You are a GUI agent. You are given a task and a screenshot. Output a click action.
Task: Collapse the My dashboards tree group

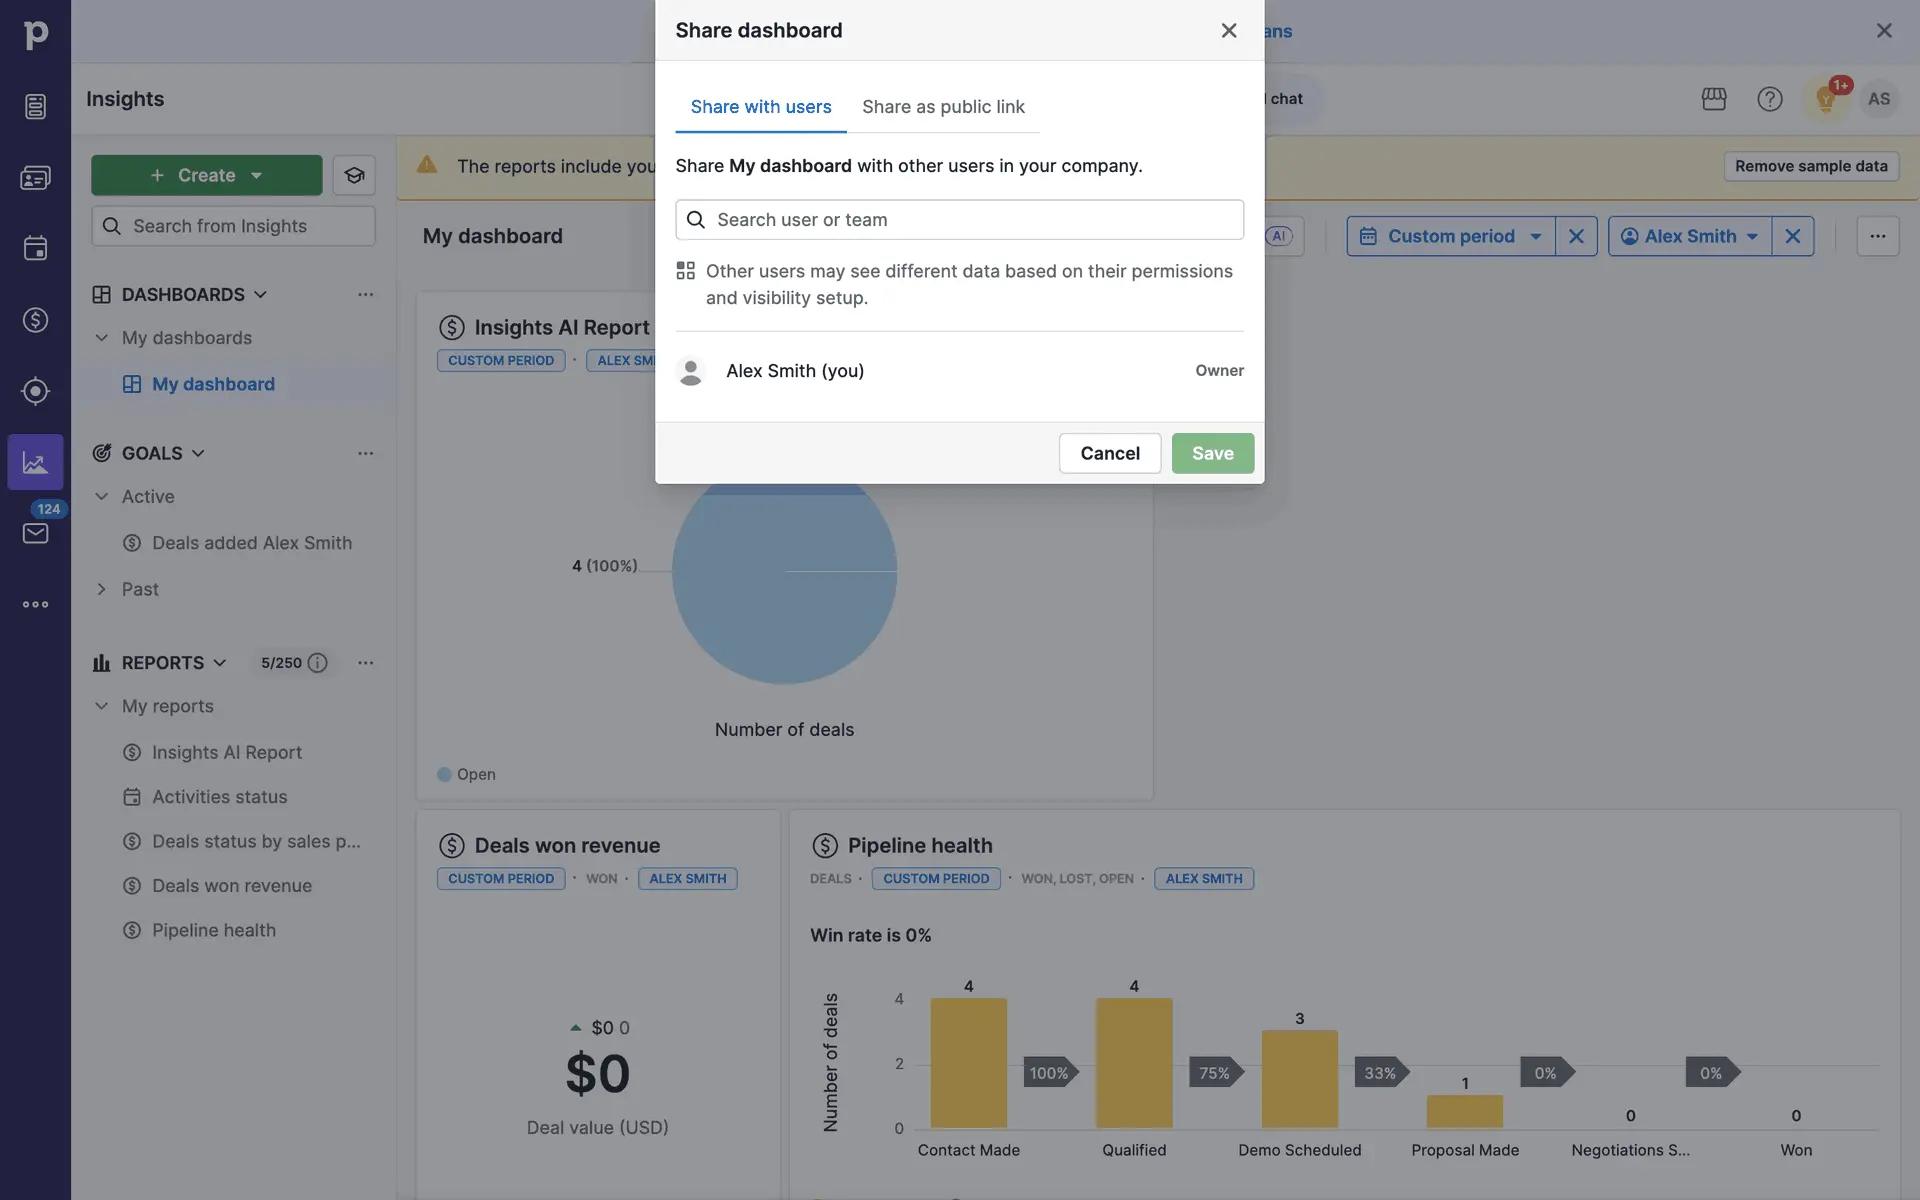(101, 338)
